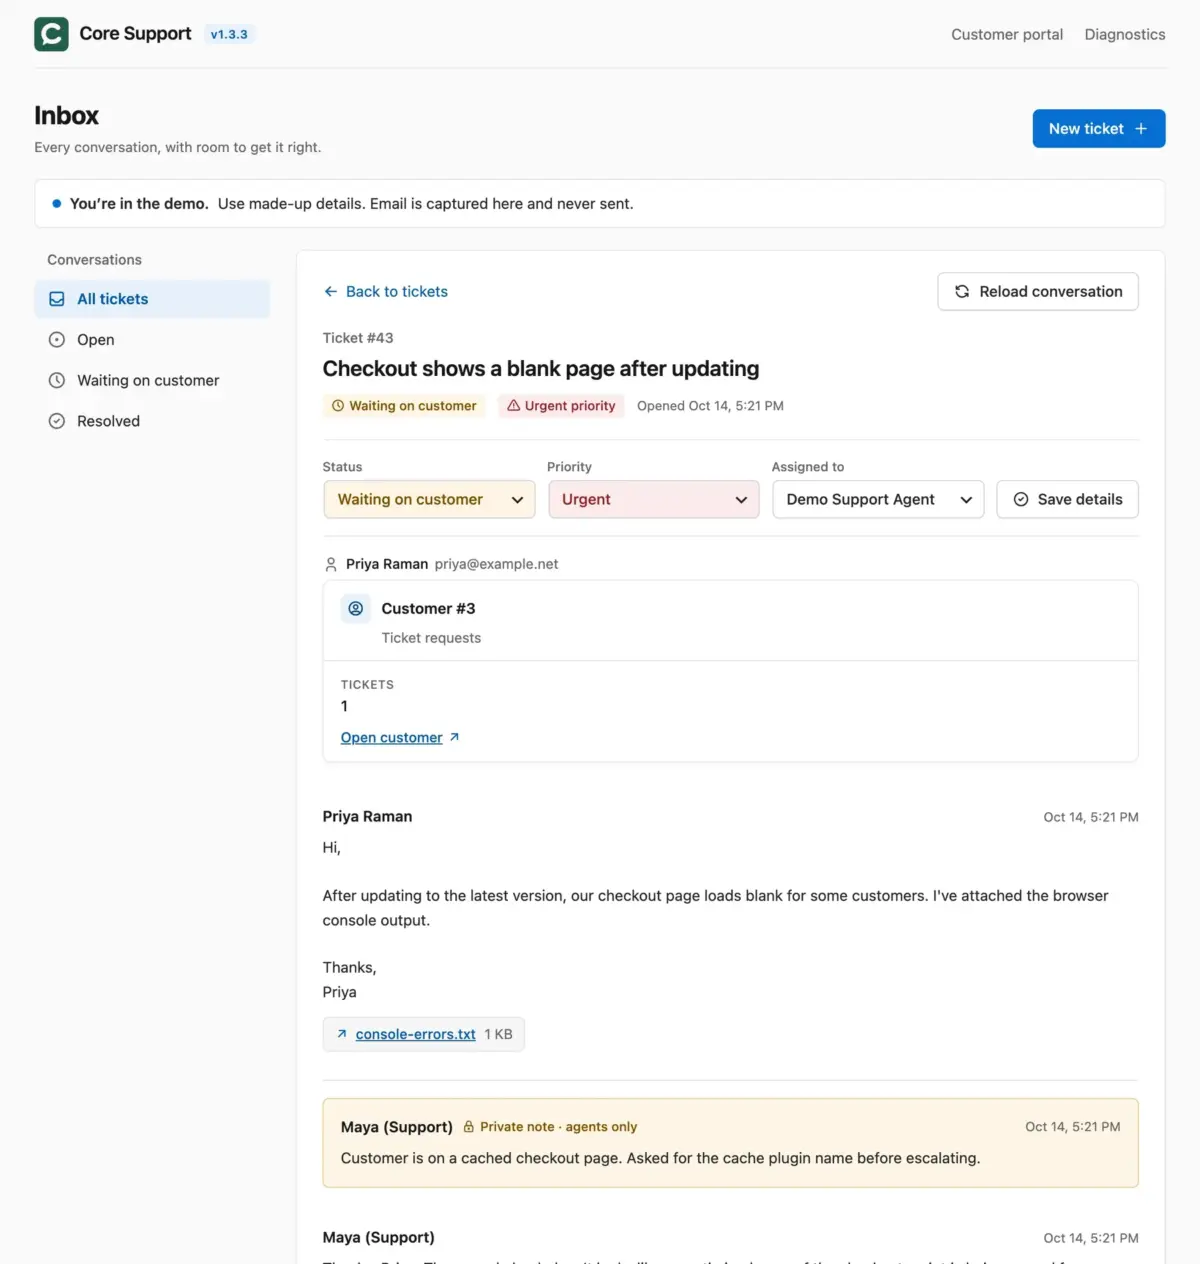The width and height of the screenshot is (1200, 1264).
Task: Click the Maya (Support) private note author name
Action: (397, 1127)
